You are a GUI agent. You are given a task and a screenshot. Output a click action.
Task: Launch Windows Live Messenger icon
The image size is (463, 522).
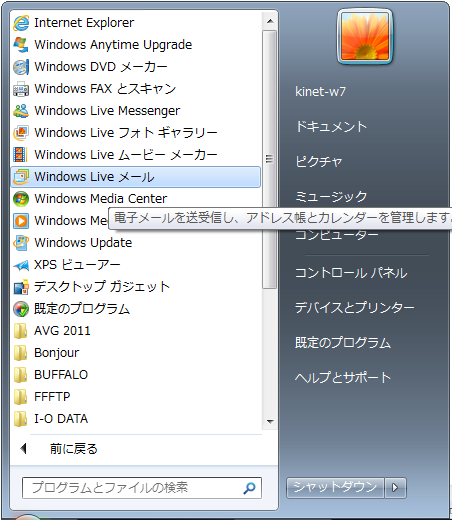coord(21,111)
